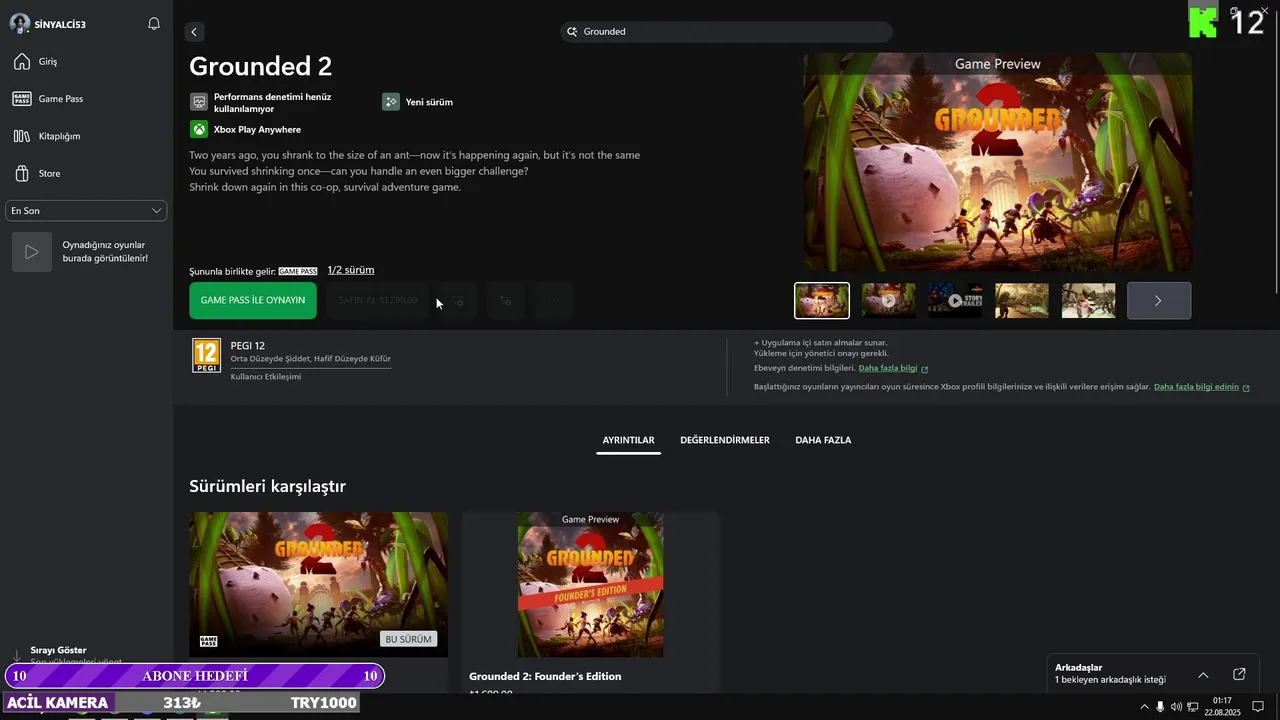Click the Arkadaşlar friend request text
1280x720 pixels.
tap(1110, 680)
